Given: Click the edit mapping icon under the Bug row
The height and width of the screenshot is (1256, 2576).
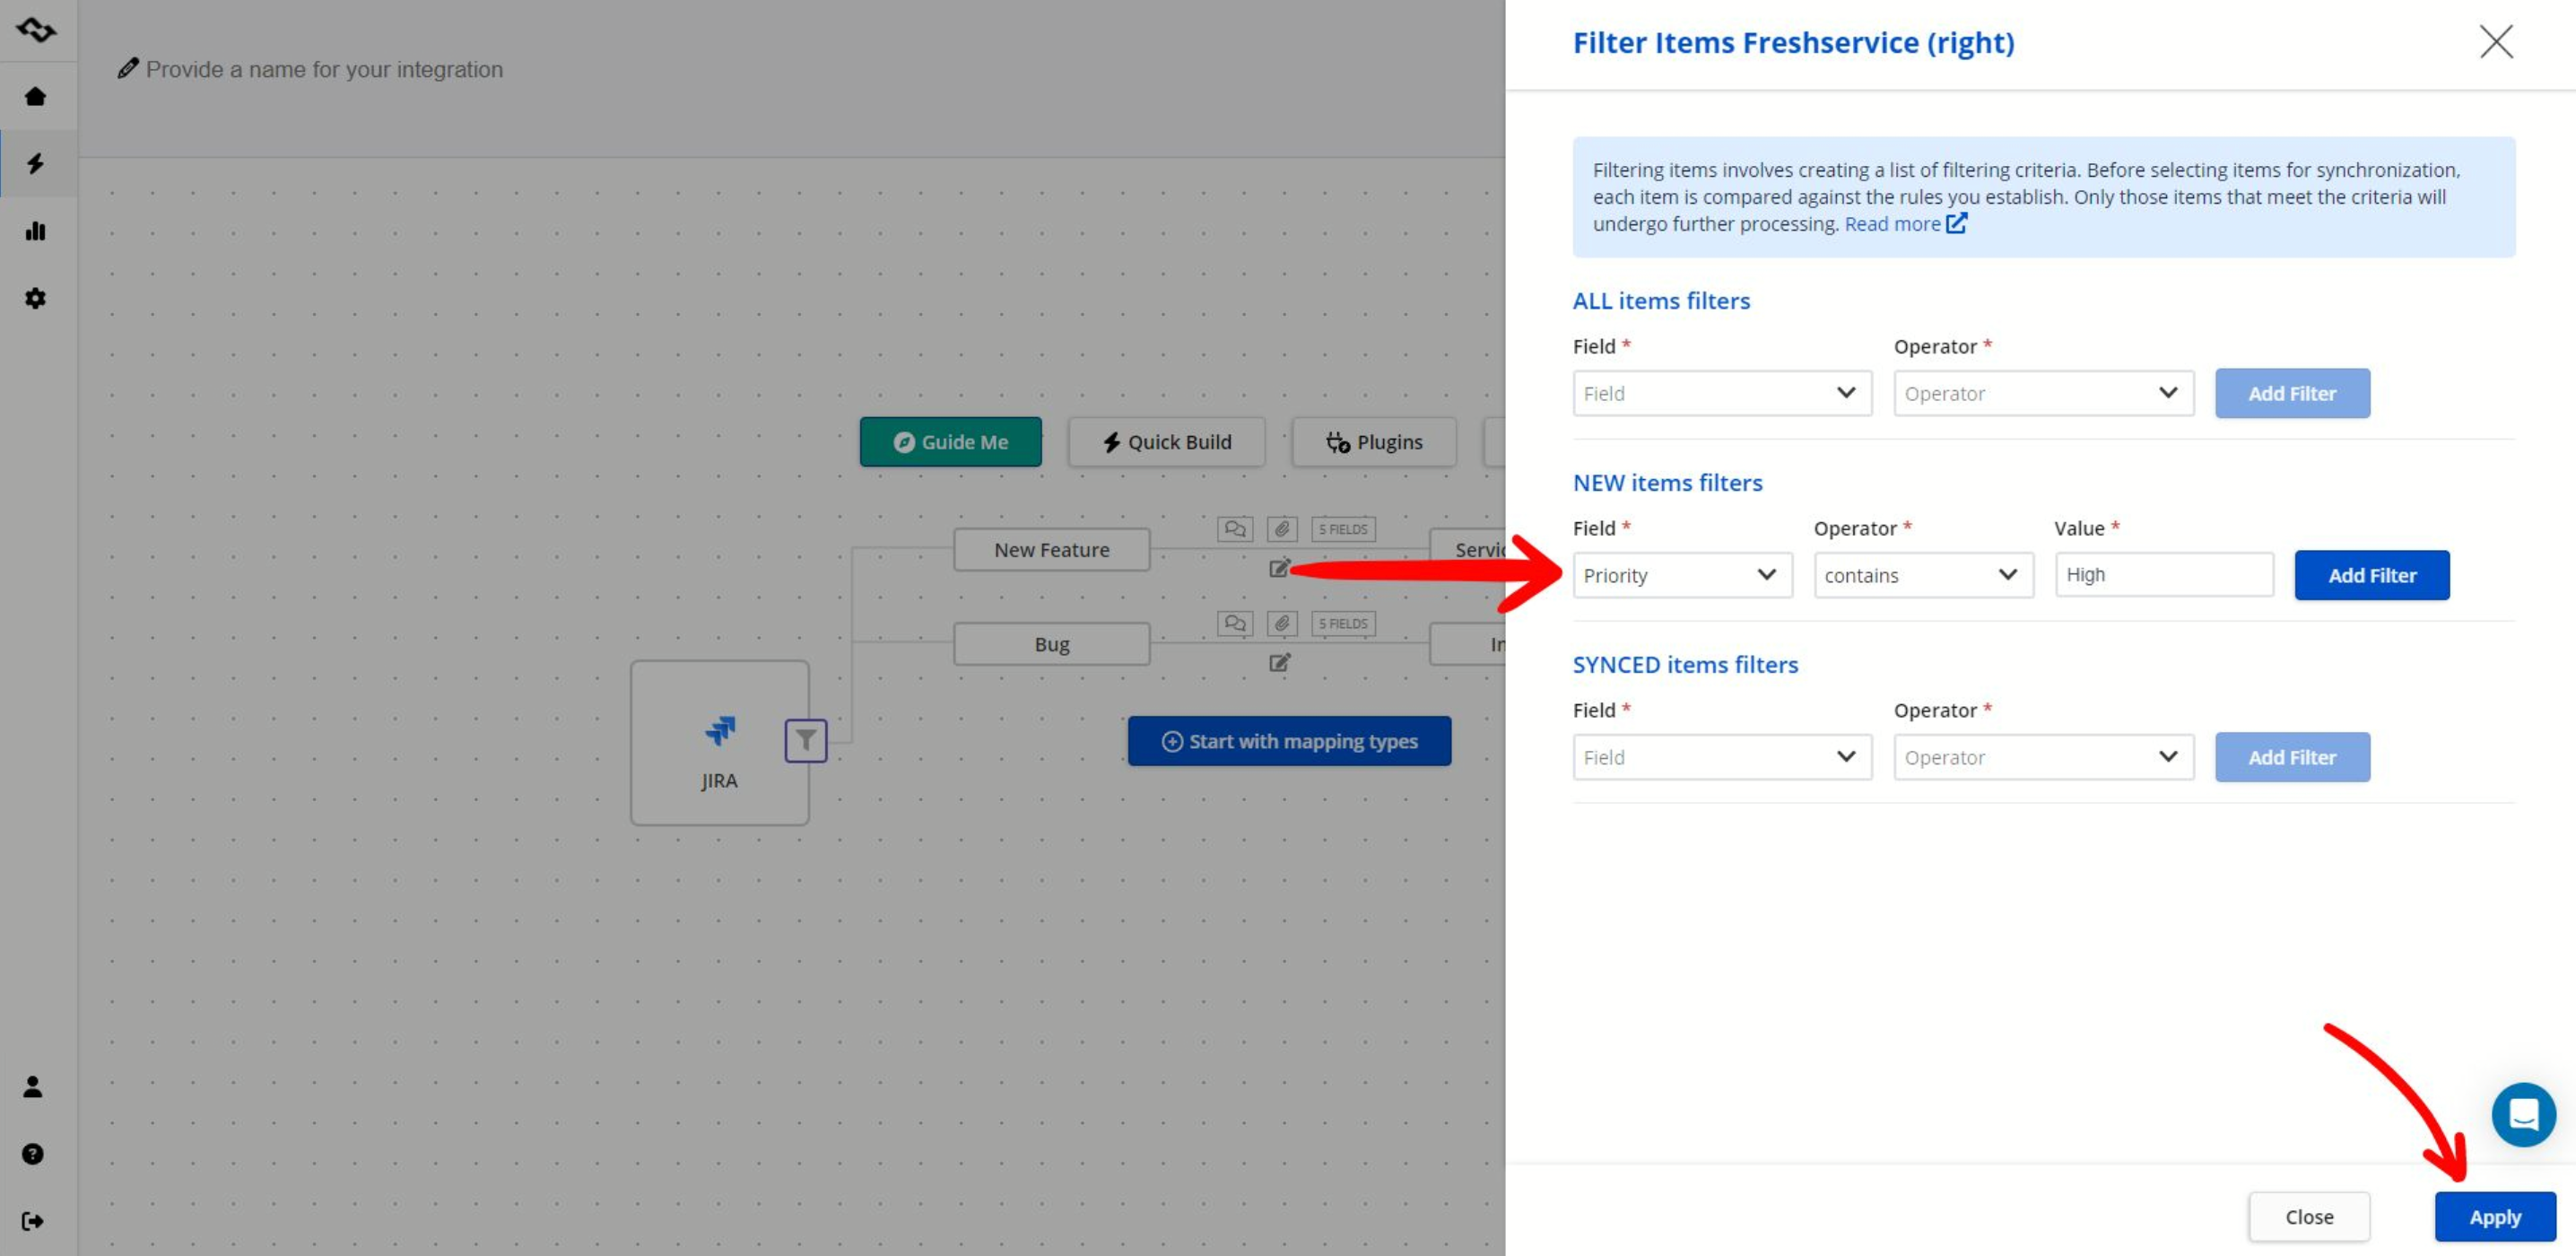Looking at the screenshot, I should (1279, 662).
